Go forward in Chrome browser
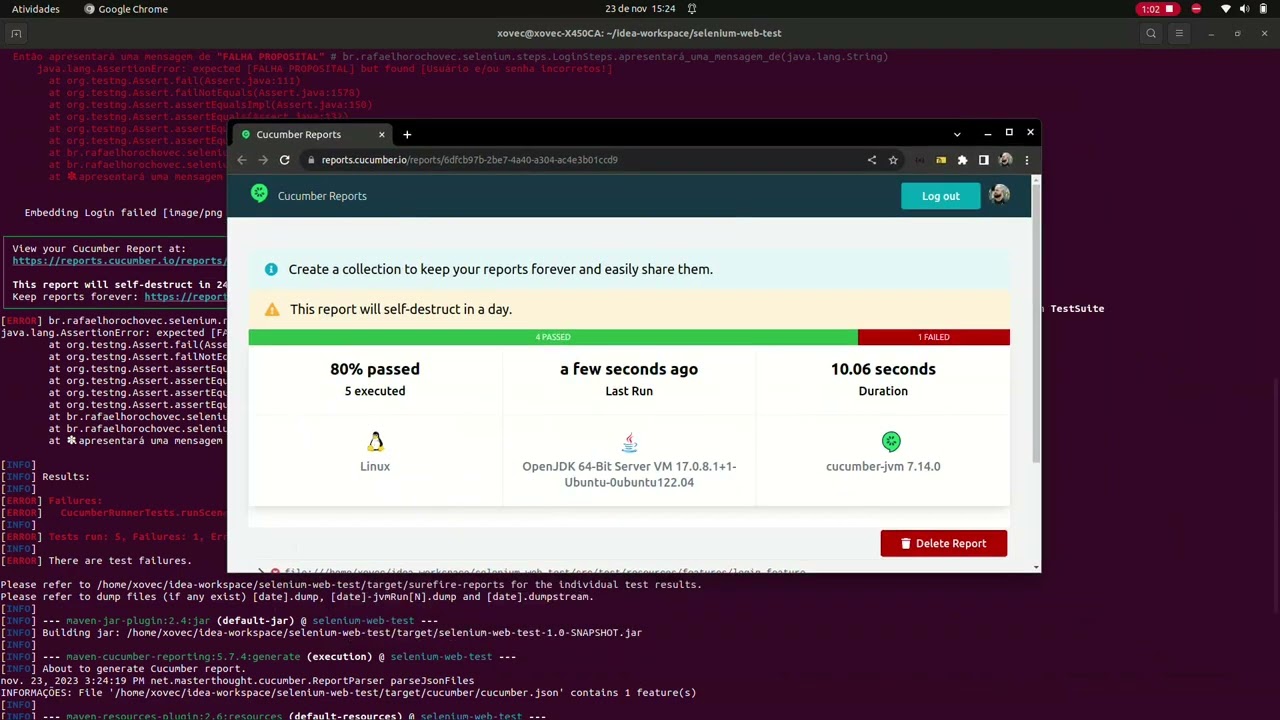This screenshot has width=1280, height=720. click(x=263, y=160)
